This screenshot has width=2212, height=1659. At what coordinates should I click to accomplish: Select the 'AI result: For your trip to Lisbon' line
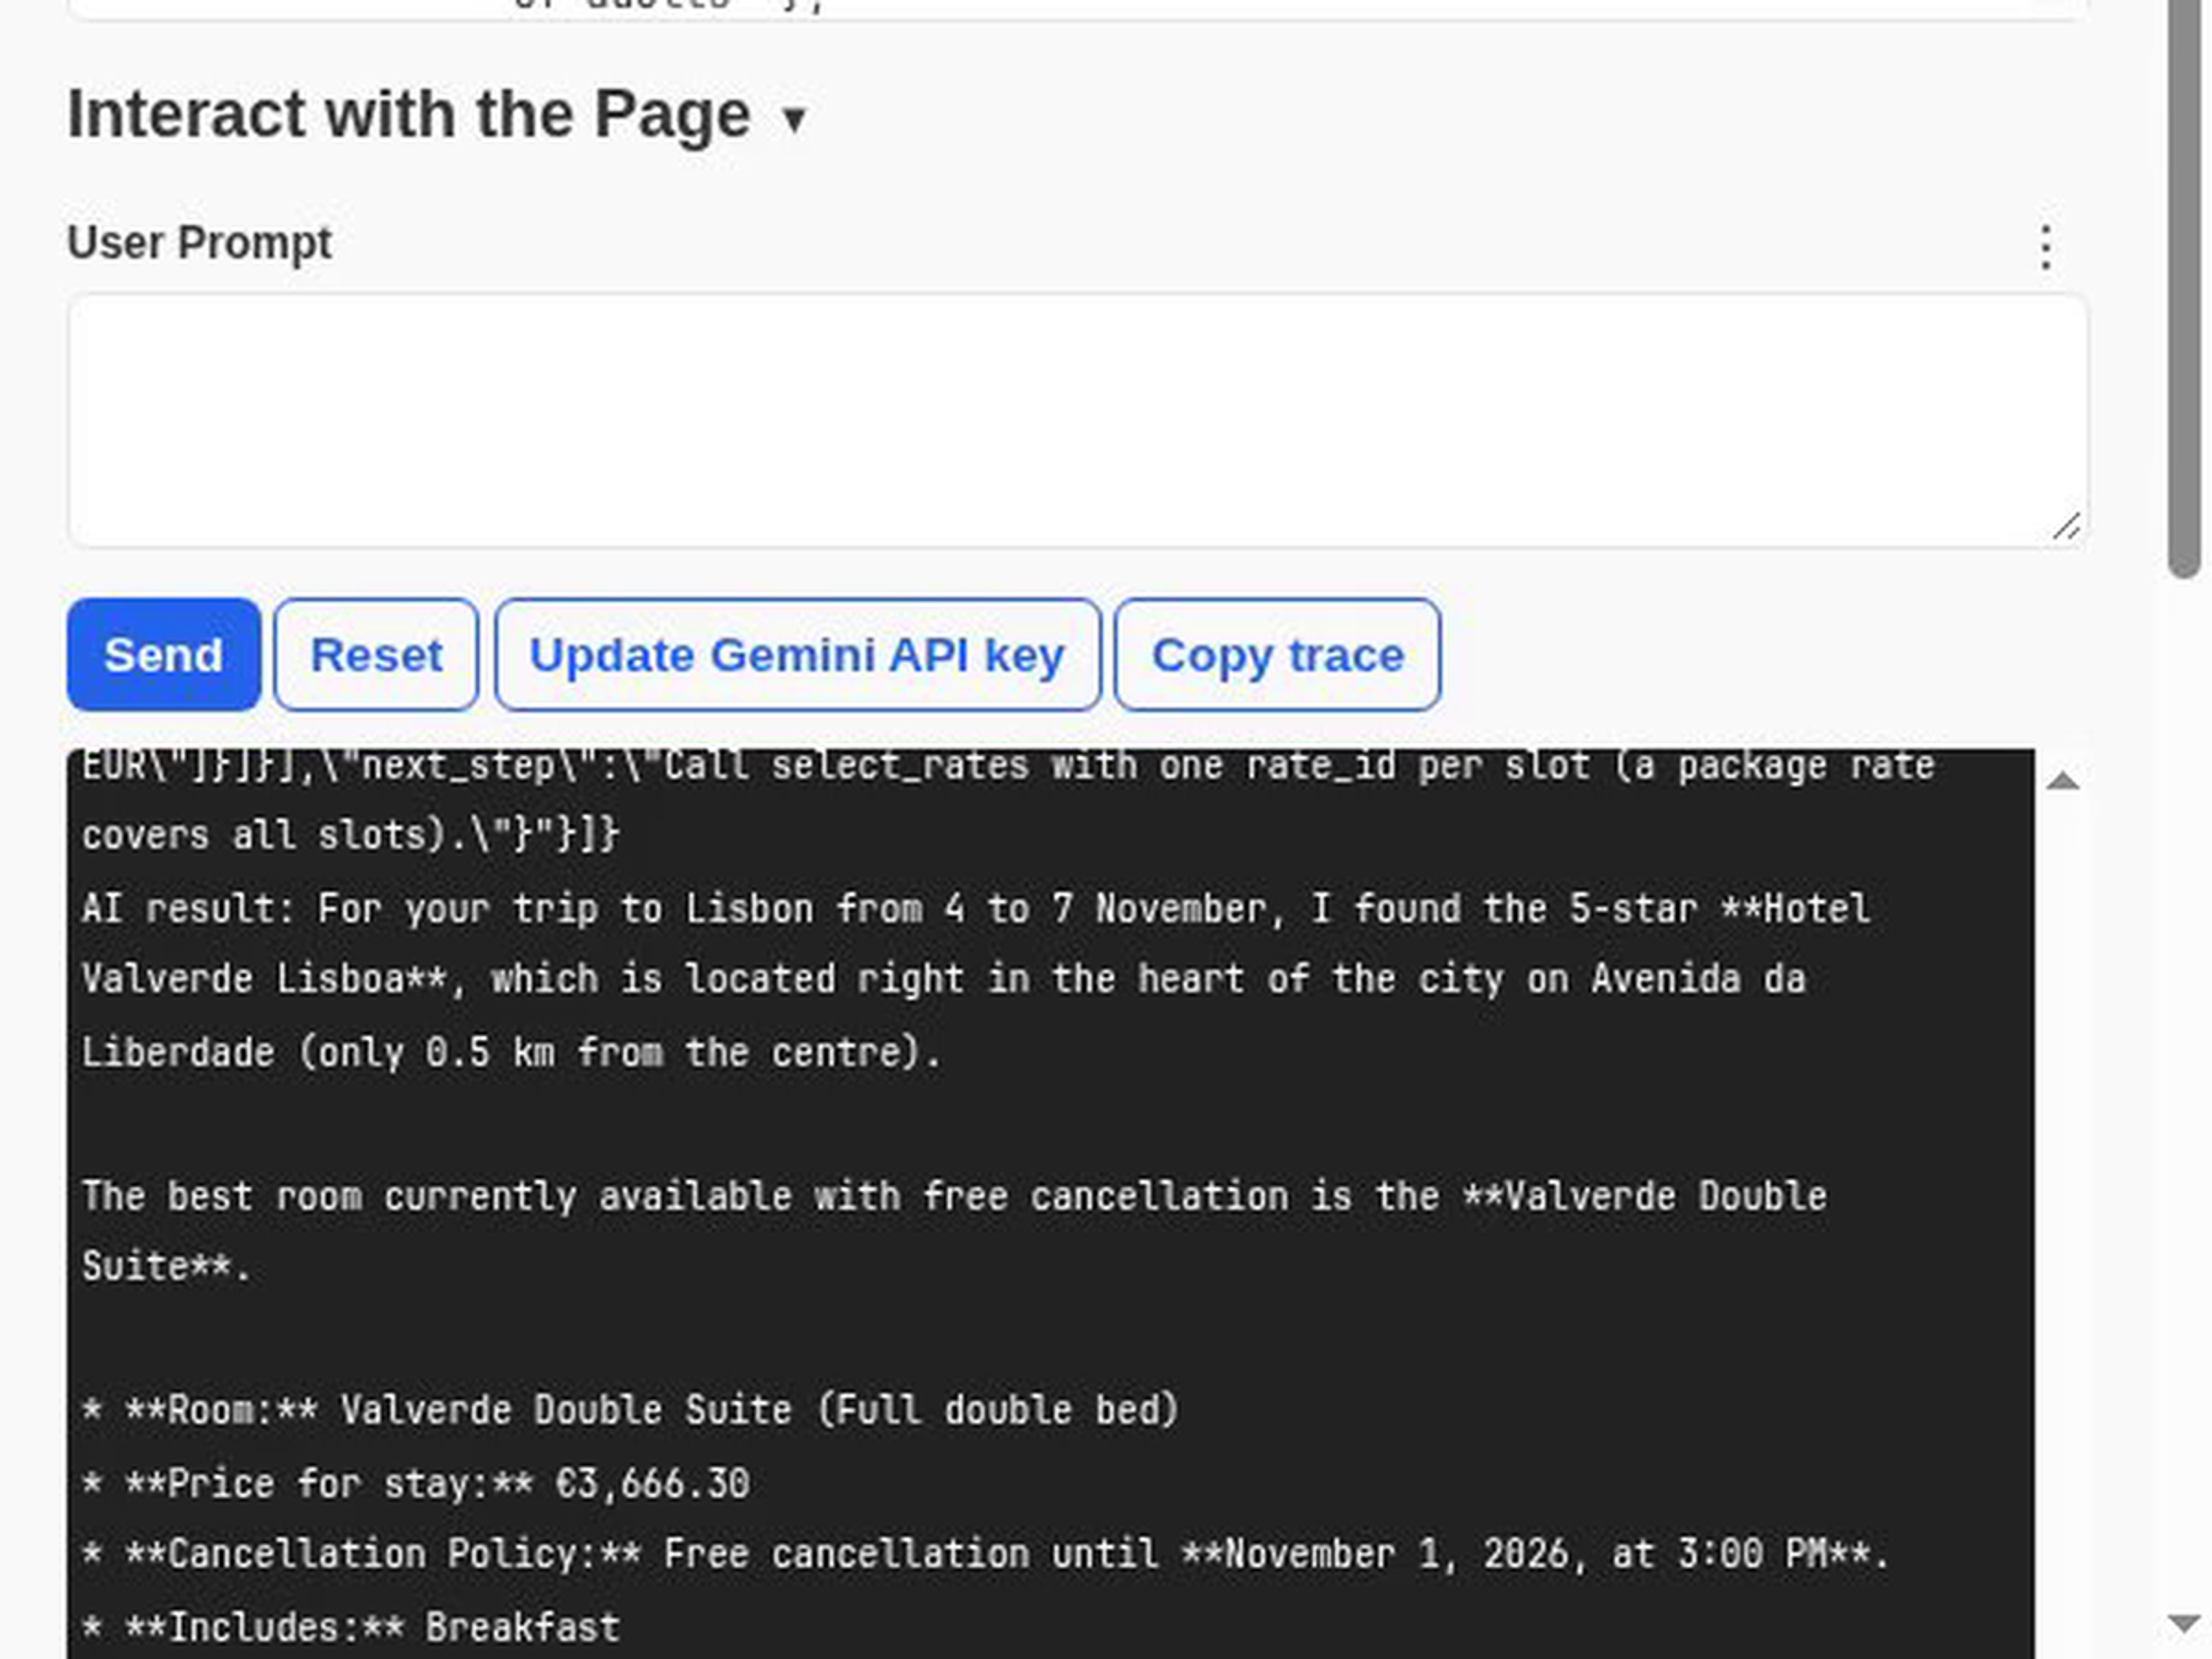[x=975, y=909]
